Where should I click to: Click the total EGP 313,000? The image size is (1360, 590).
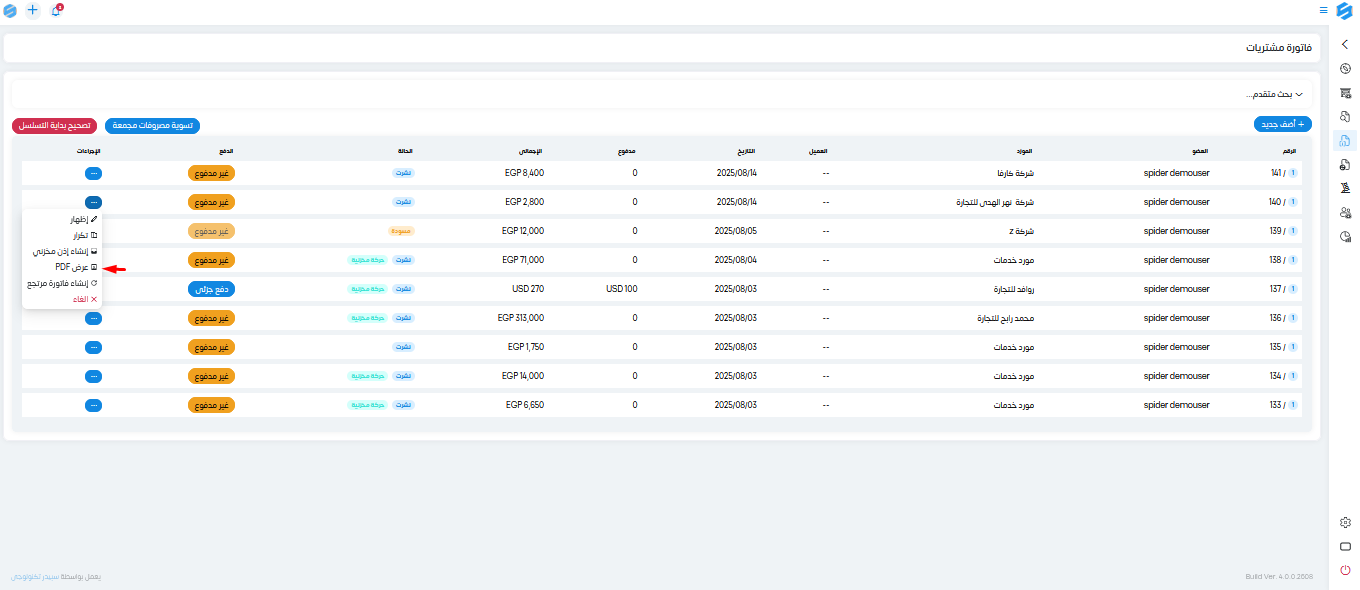520,318
